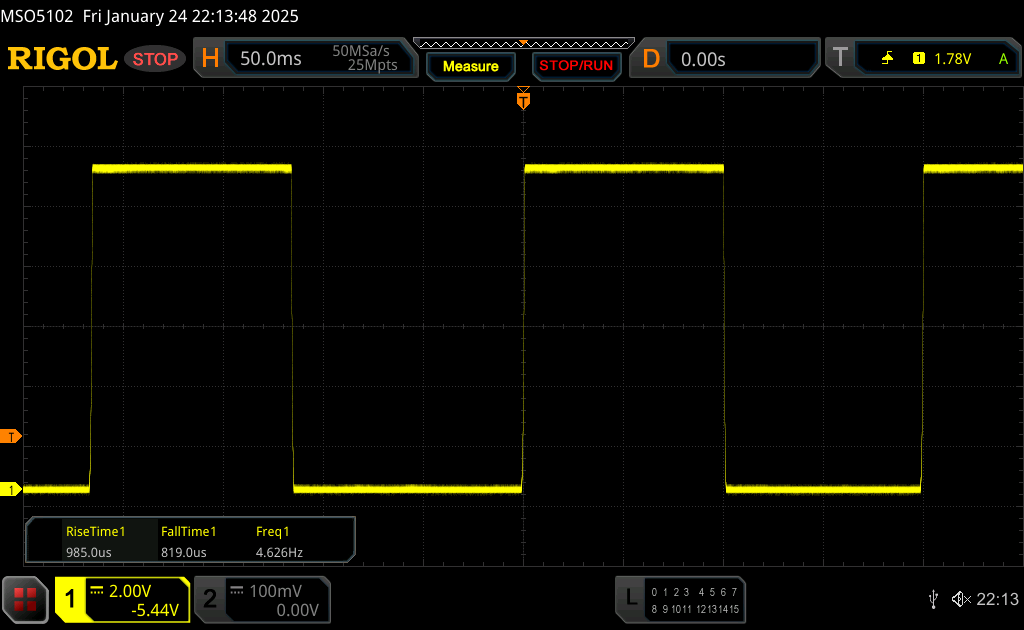Select the Freq1 measurement reading
Screen dimensions: 1024x630
tap(279, 541)
